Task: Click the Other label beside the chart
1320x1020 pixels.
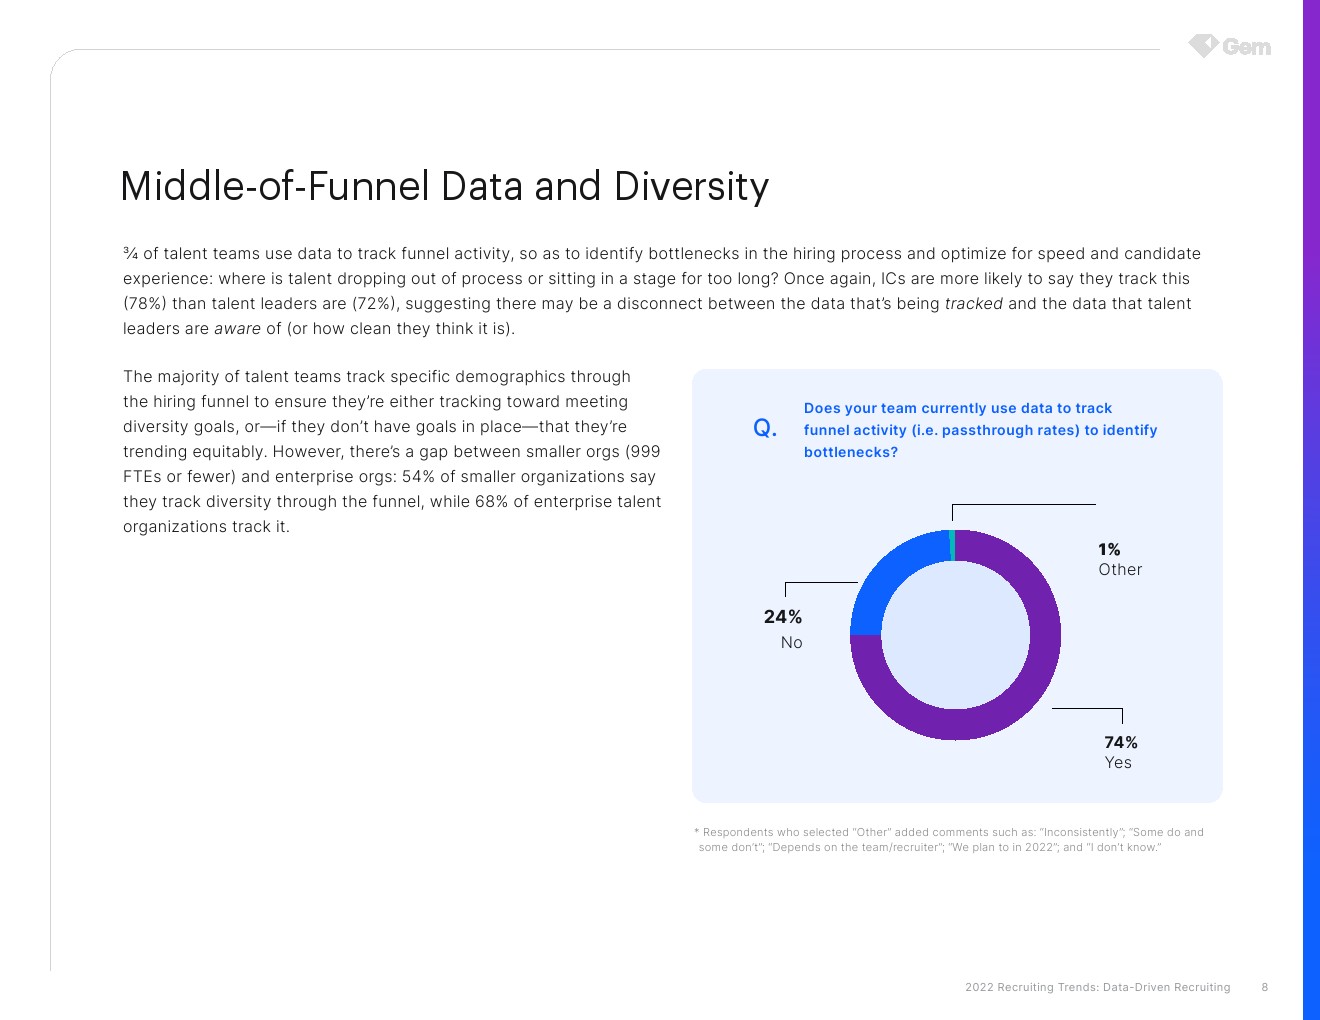Action: (1120, 570)
